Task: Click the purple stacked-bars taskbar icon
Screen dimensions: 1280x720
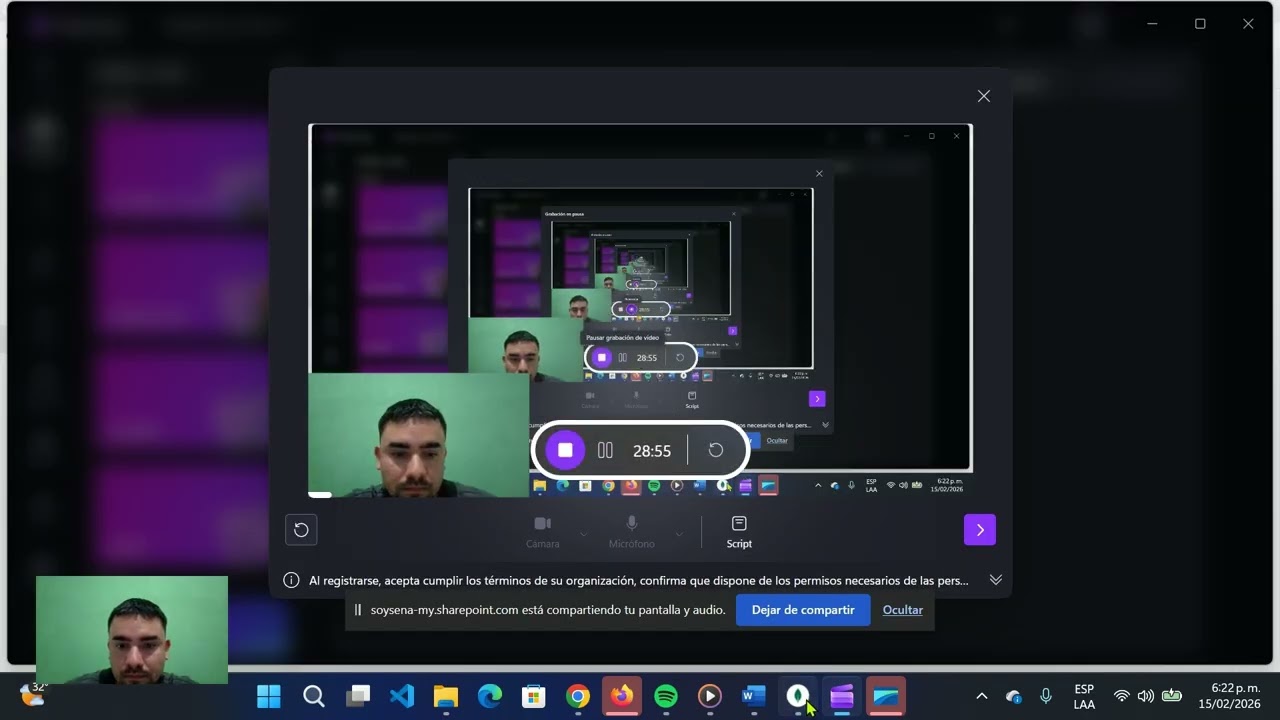Action: (x=842, y=696)
